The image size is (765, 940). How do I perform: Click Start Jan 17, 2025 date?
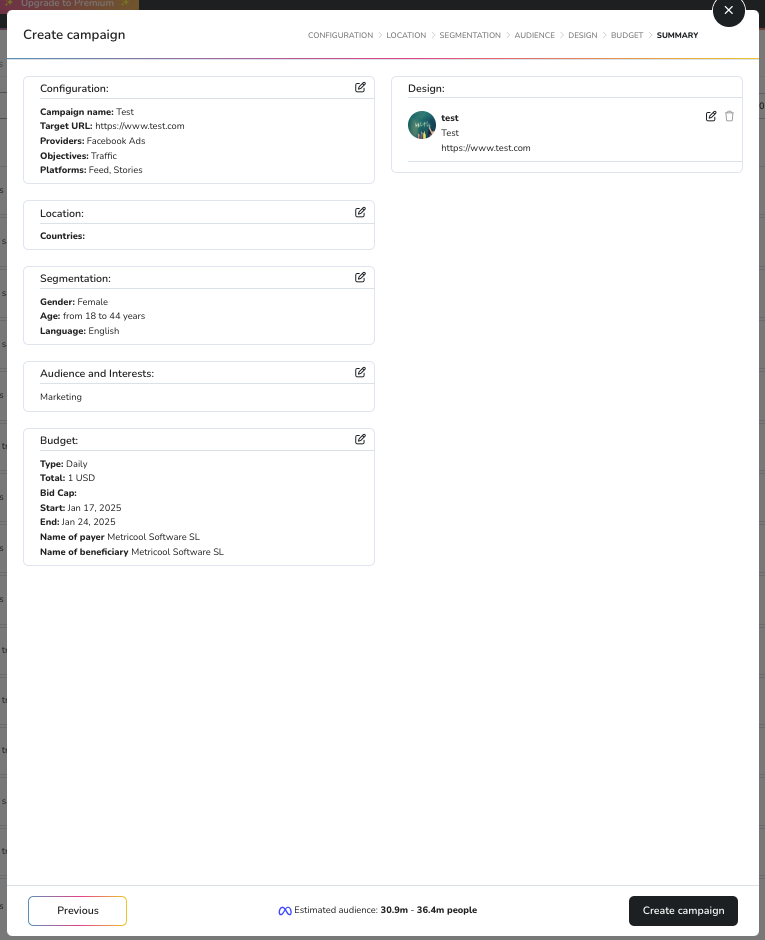pos(80,508)
